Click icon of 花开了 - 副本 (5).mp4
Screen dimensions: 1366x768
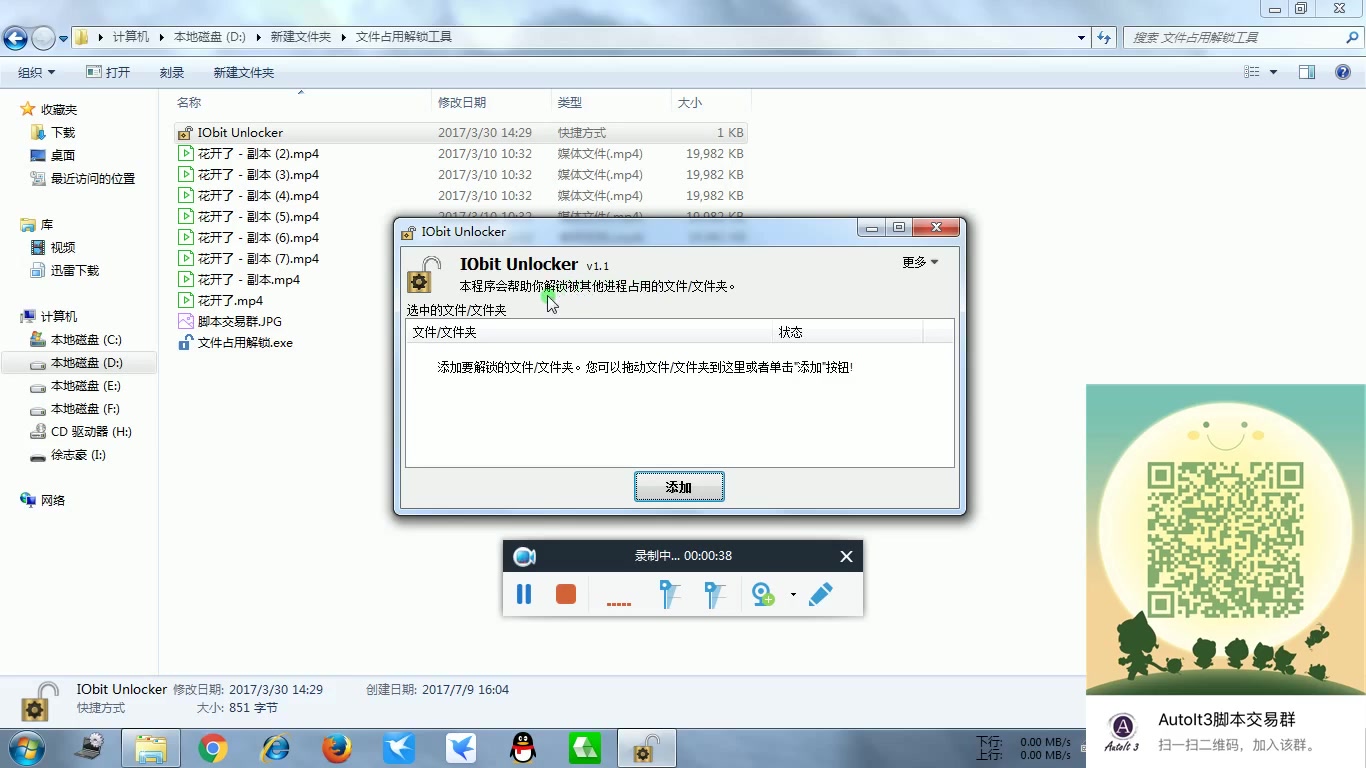coord(185,217)
